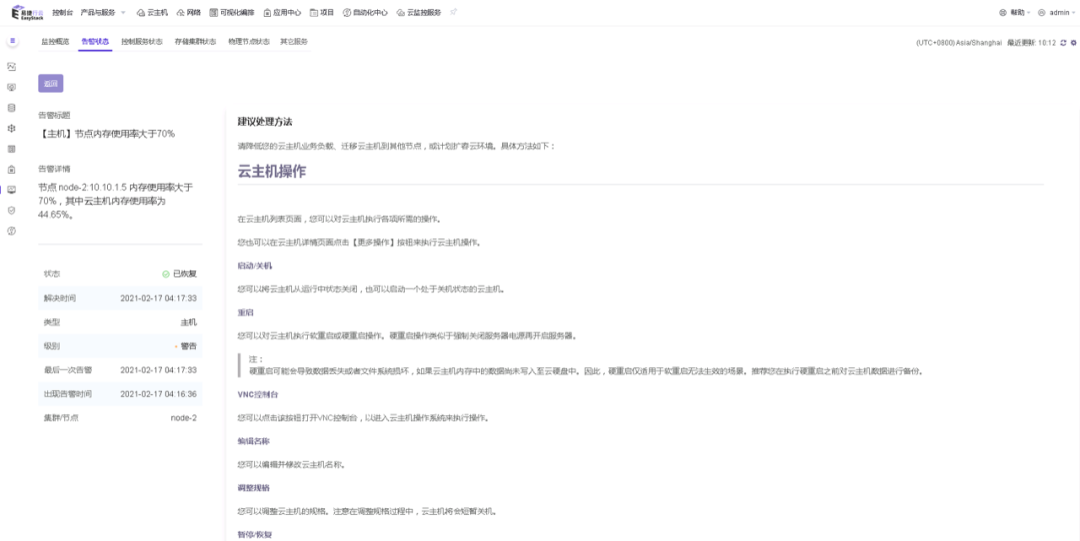
Task: Open 自动化中心 in the top navigation
Action: (x=371, y=12)
